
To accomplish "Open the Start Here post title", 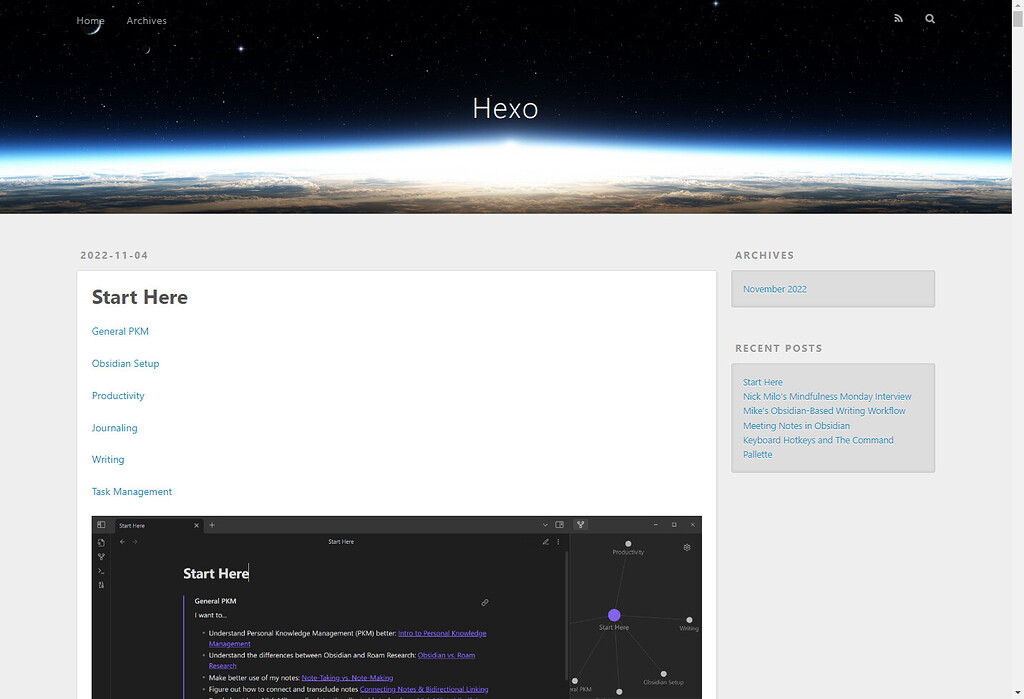I will coord(139,297).
